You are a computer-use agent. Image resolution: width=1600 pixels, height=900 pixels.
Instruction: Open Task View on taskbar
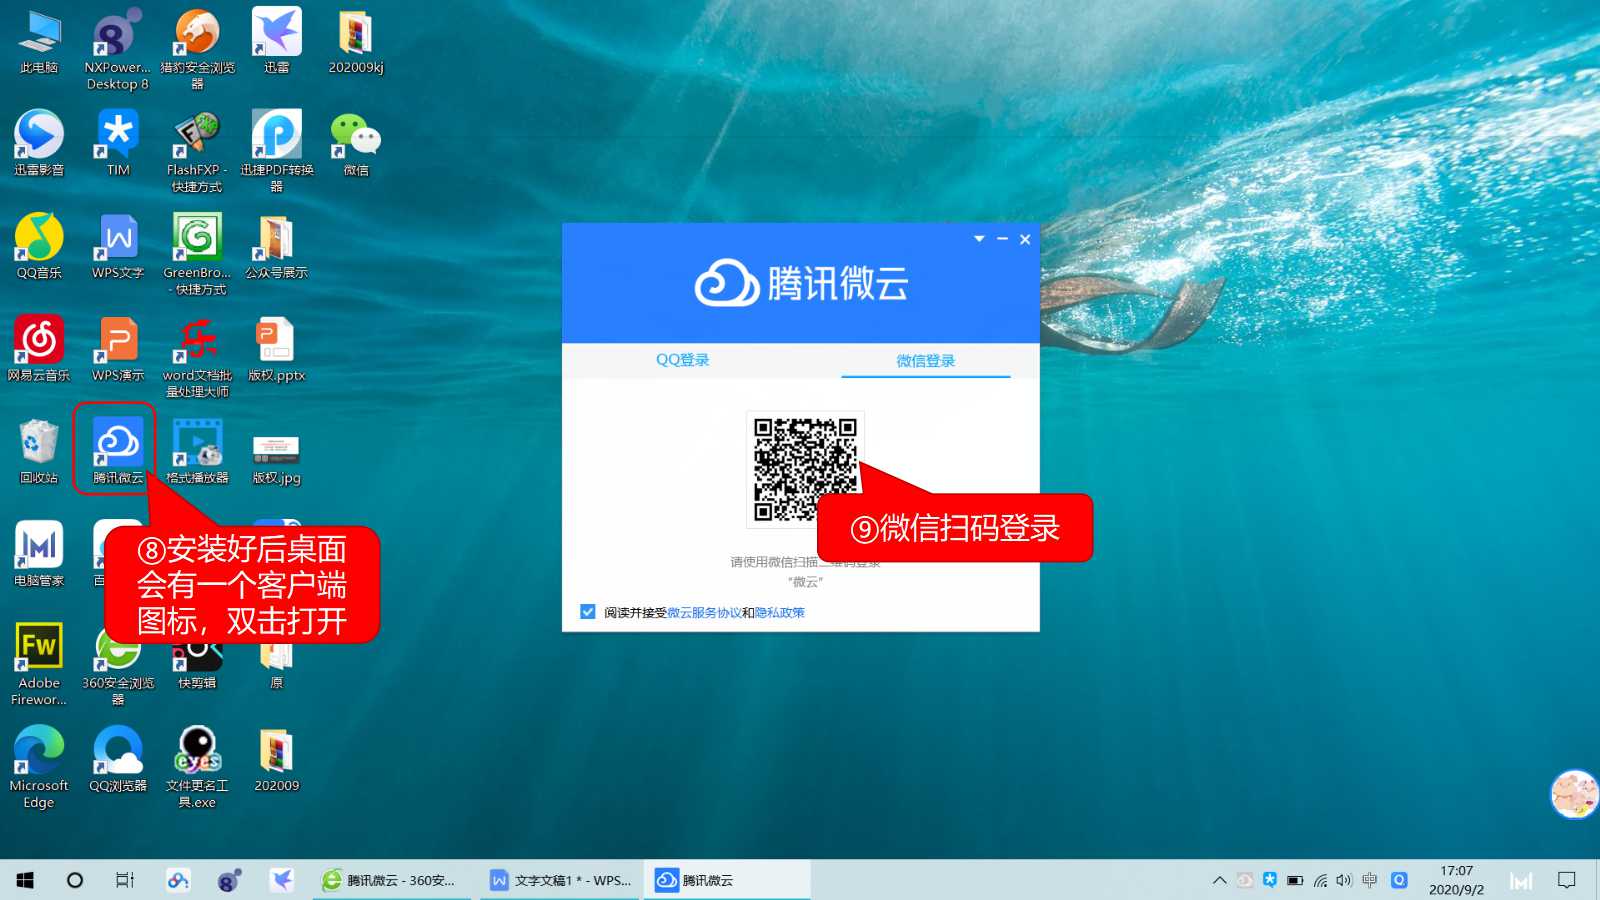[125, 880]
